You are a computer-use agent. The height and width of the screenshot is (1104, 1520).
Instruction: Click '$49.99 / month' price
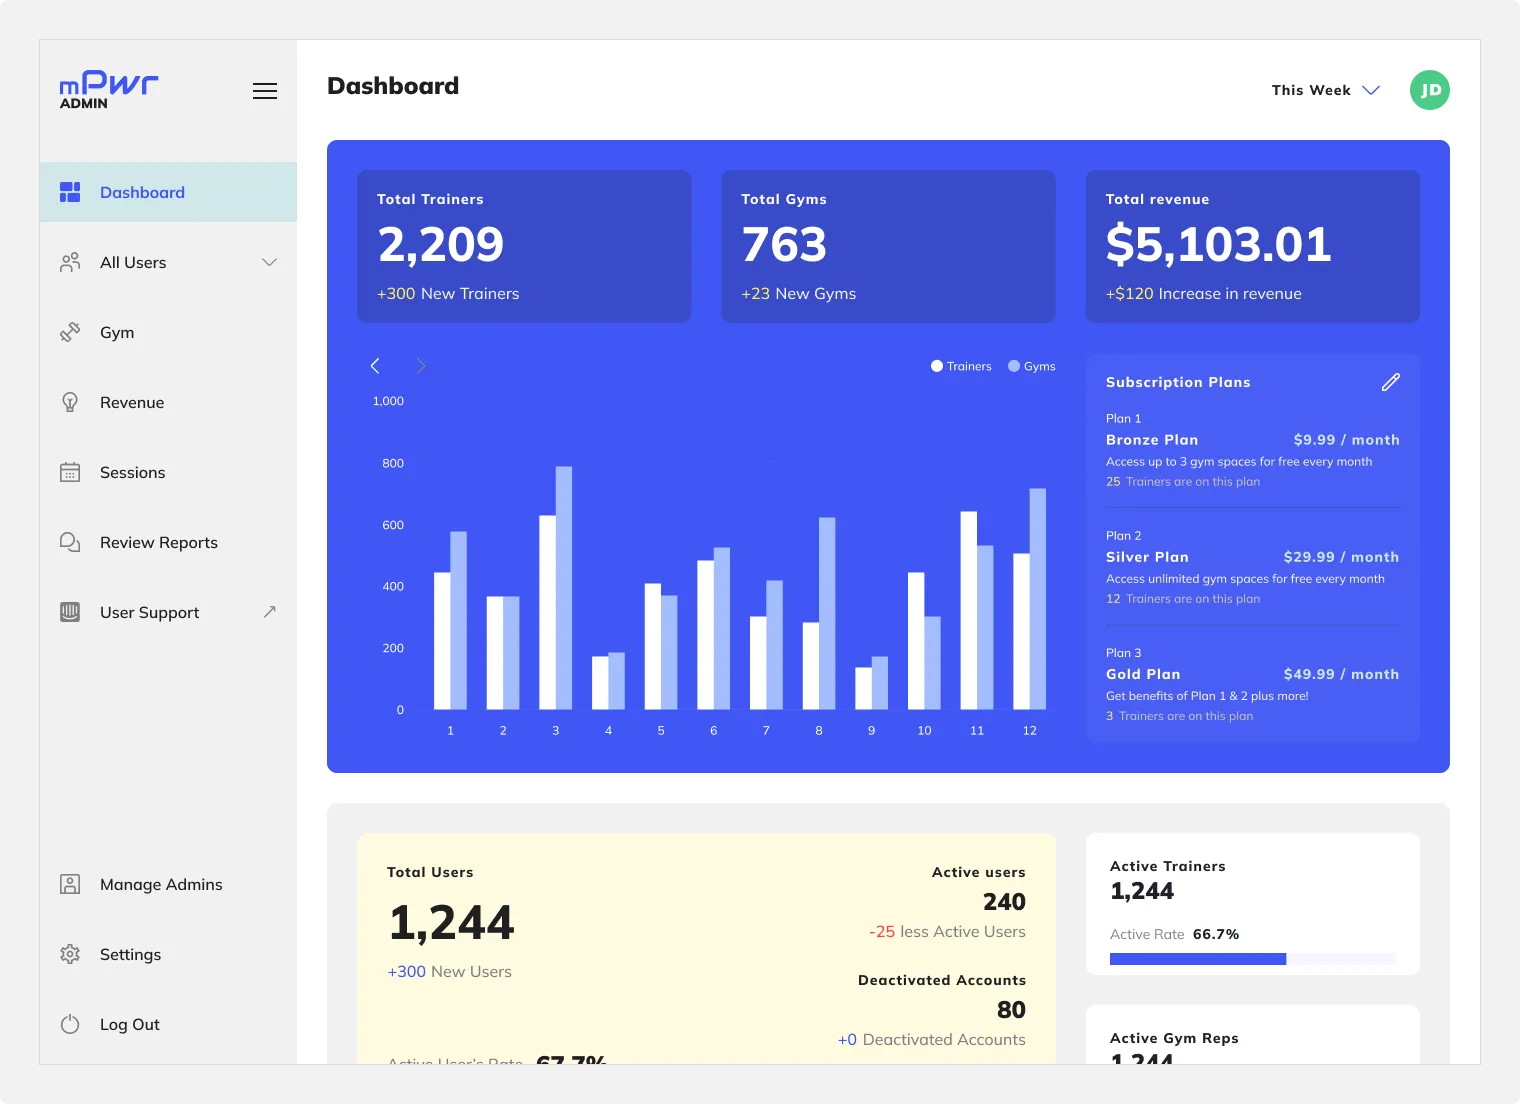coord(1341,674)
